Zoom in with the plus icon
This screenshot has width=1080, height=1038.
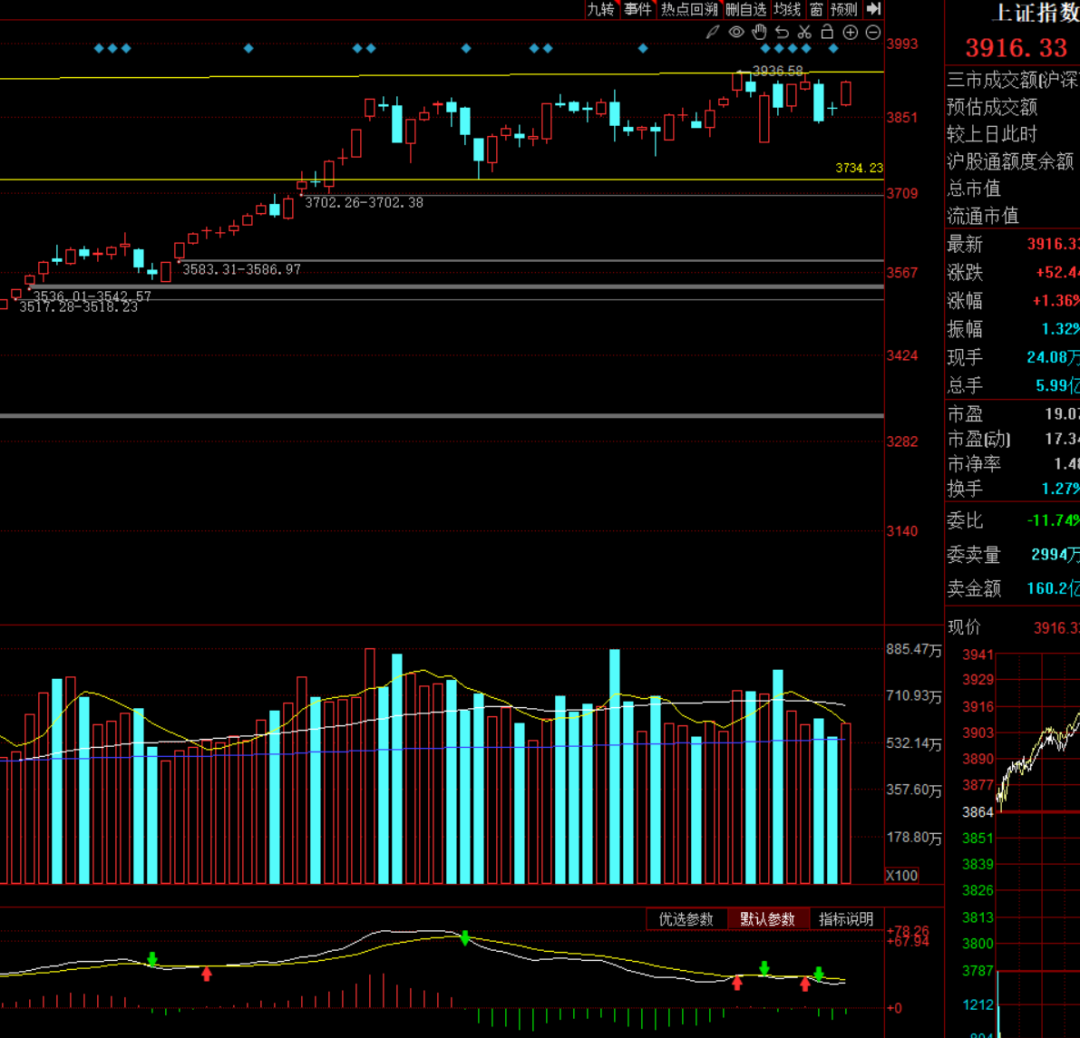pos(850,32)
